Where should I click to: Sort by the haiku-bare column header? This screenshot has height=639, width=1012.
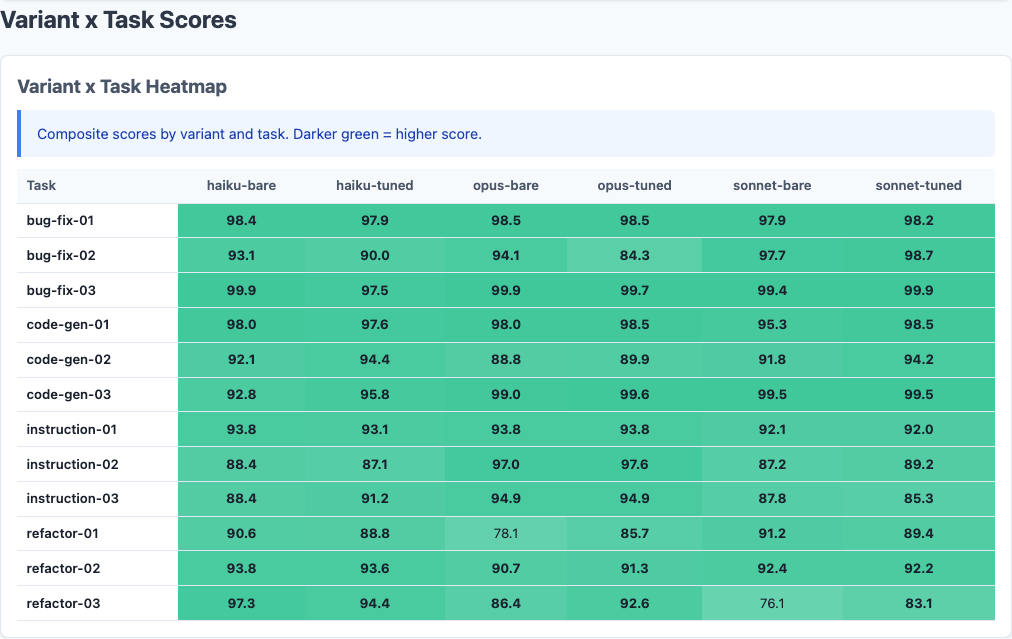241,185
